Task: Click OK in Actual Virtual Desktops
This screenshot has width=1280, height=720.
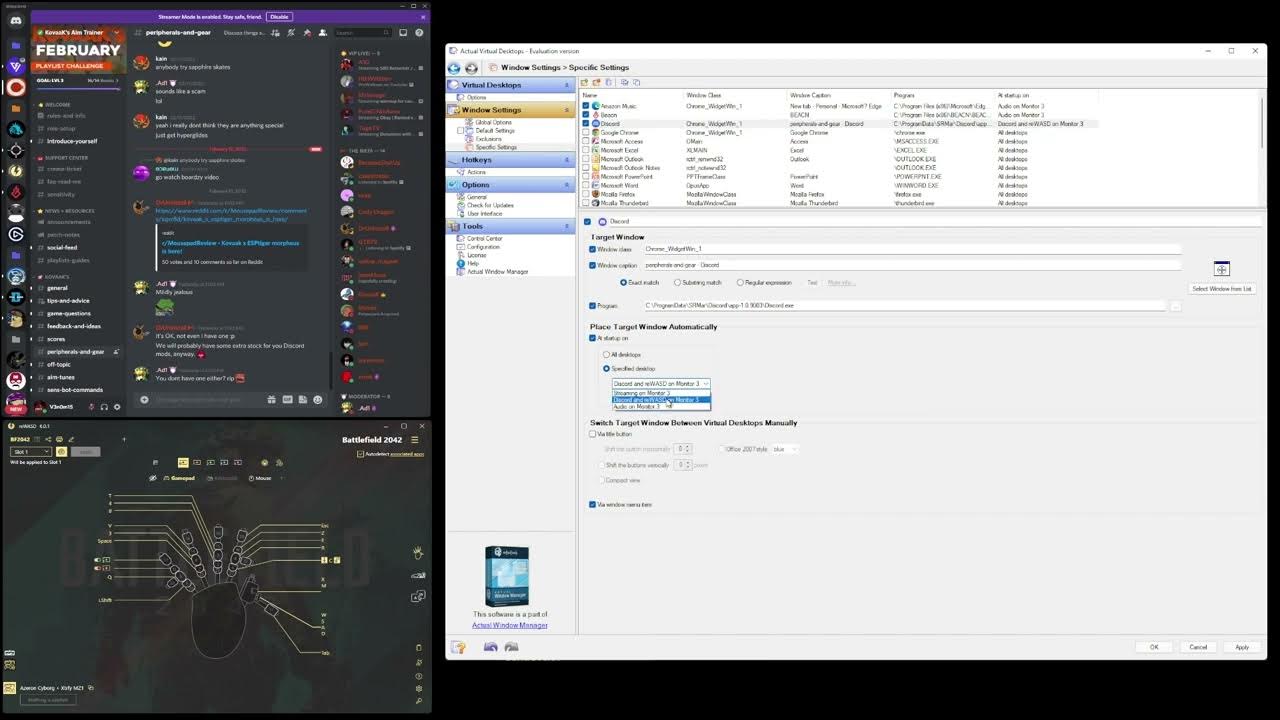Action: tap(1154, 647)
